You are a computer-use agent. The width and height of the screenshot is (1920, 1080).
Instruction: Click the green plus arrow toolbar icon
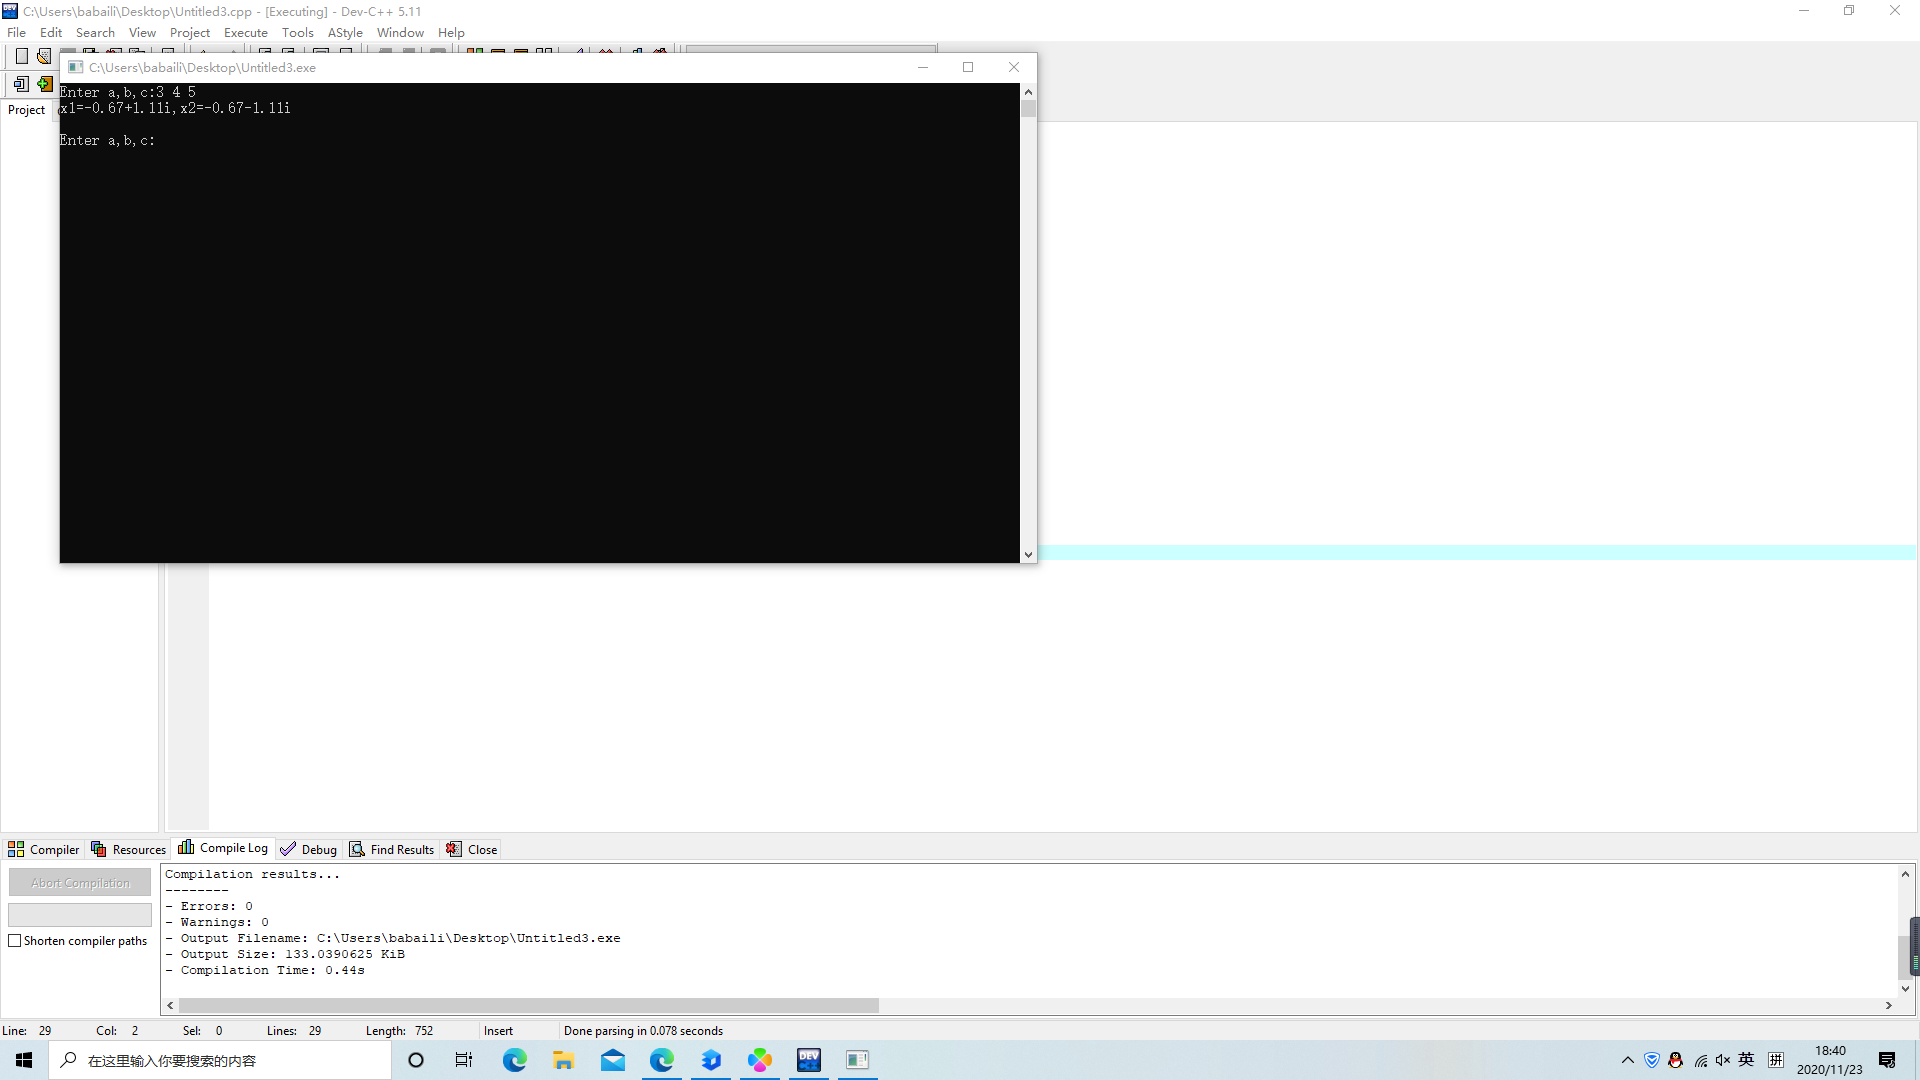tap(44, 84)
